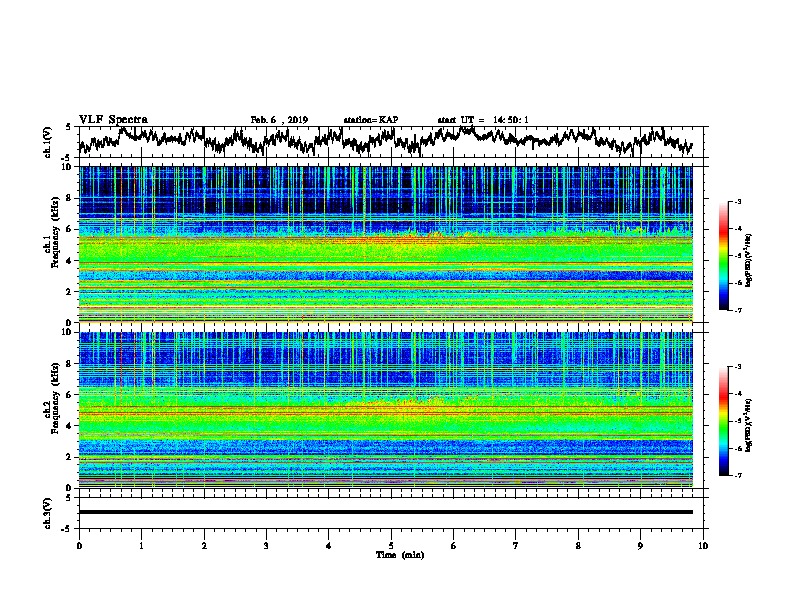The height and width of the screenshot is (612, 792).
Task: Click the ch.1 voltage waveform trace
Action: point(385,139)
